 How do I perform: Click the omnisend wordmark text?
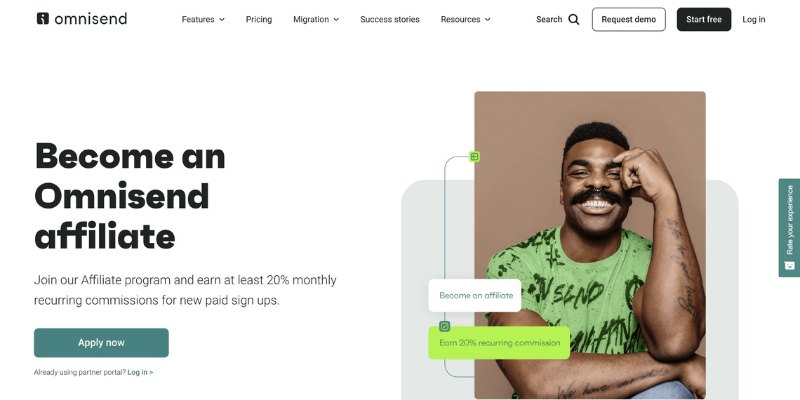coord(90,19)
